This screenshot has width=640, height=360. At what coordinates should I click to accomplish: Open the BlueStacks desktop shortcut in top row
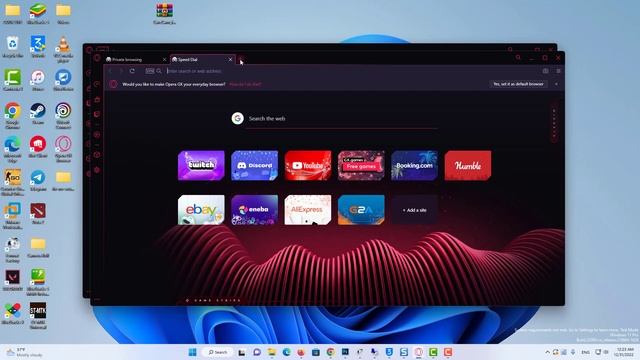(x=38, y=13)
